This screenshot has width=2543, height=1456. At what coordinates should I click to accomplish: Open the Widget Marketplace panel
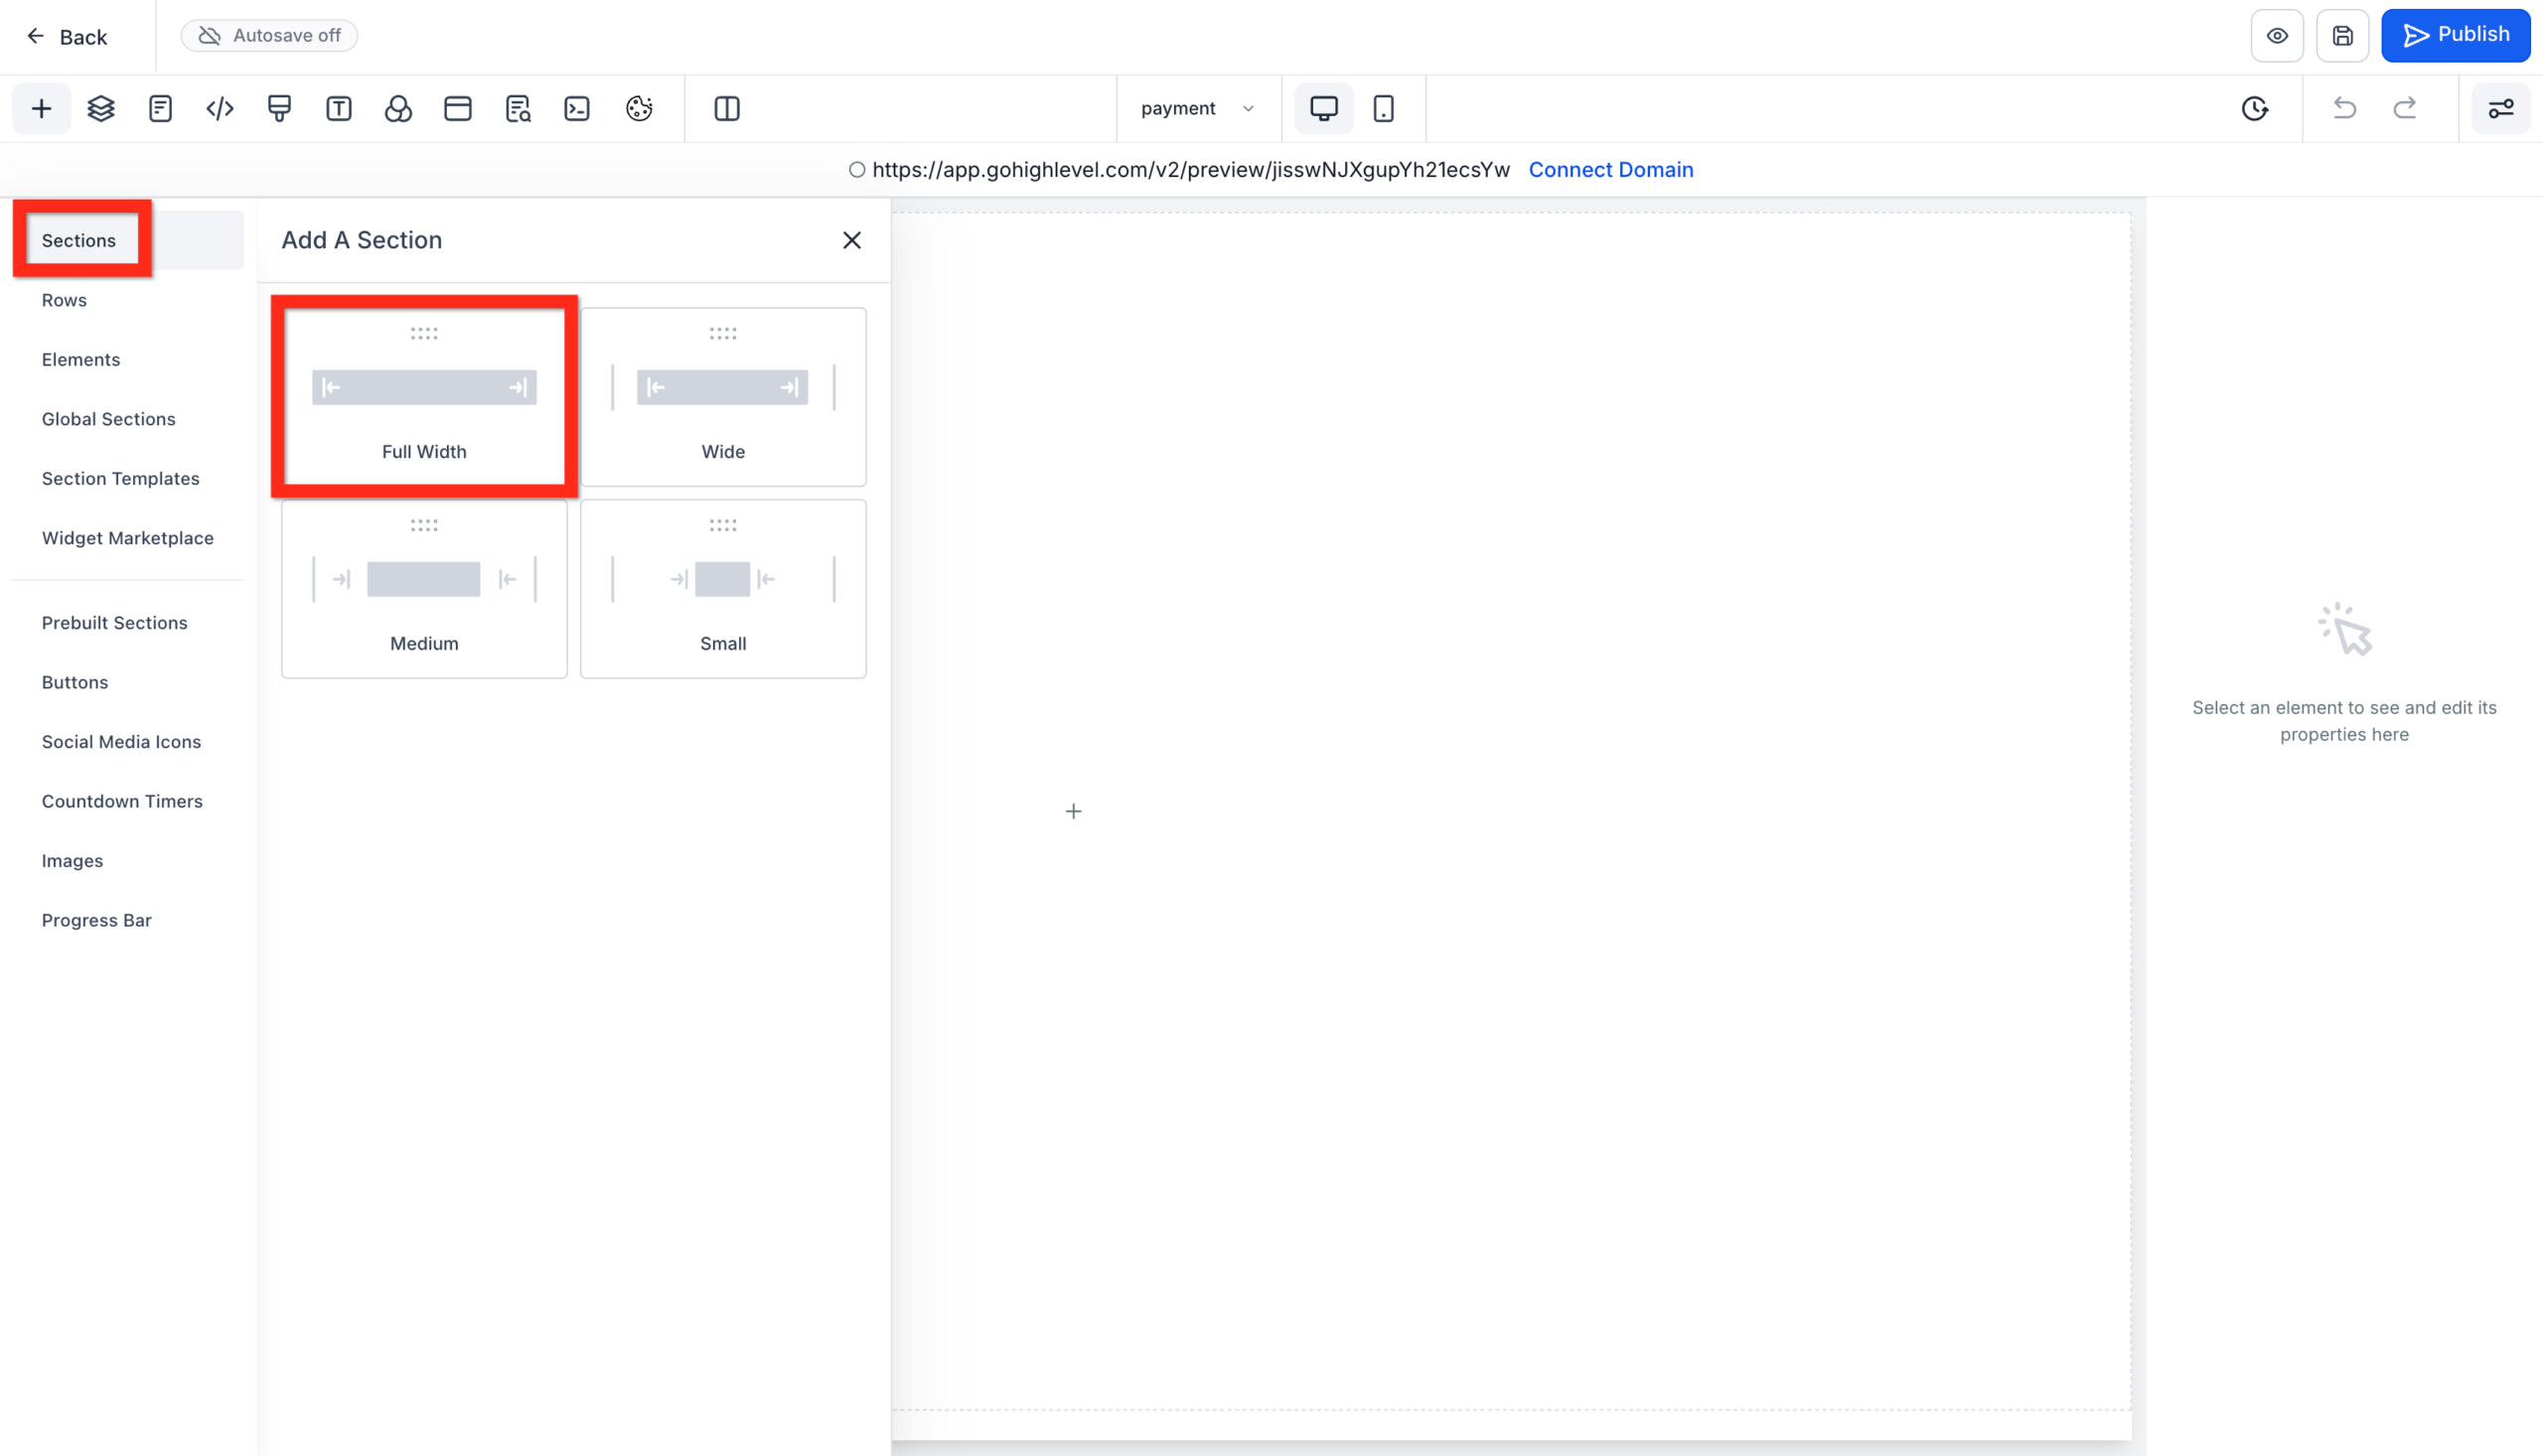[x=128, y=538]
